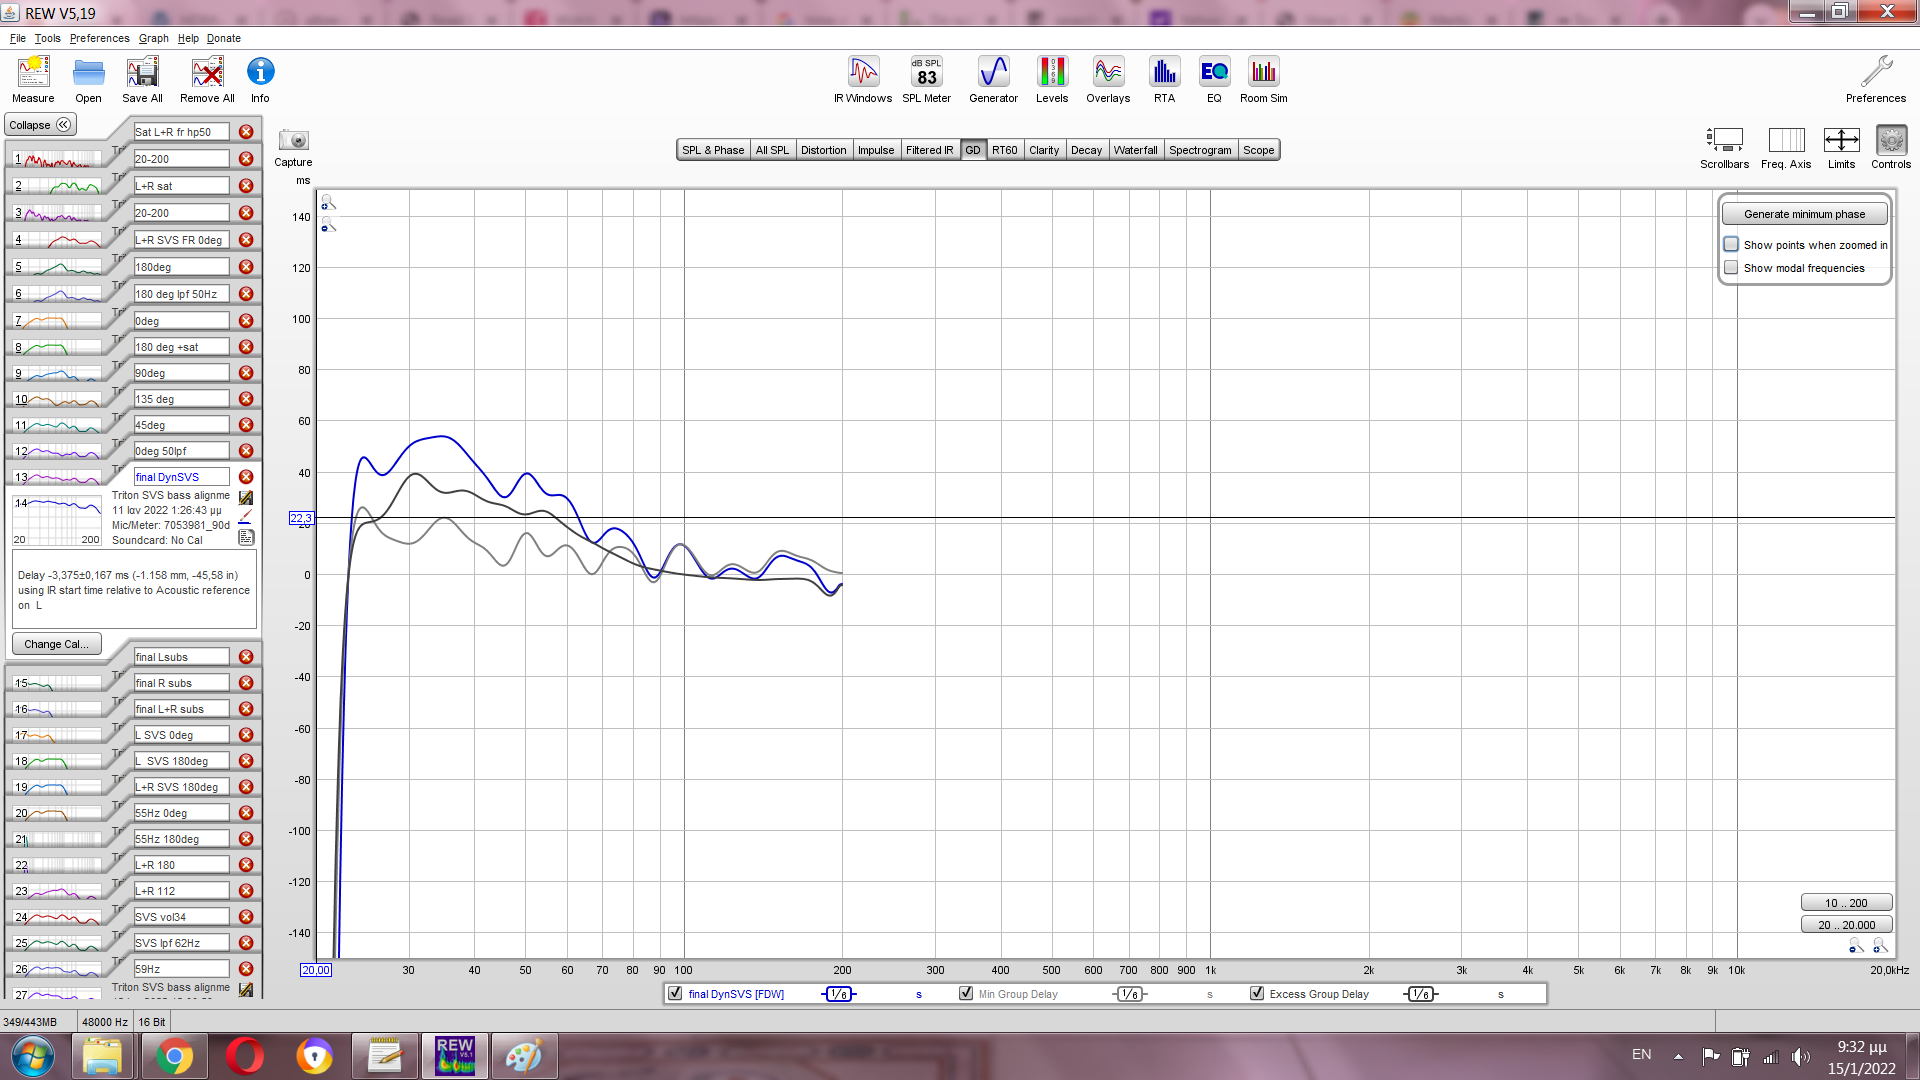
Task: Open smoothing selector for Min Group Delay
Action: [x=1129, y=994]
